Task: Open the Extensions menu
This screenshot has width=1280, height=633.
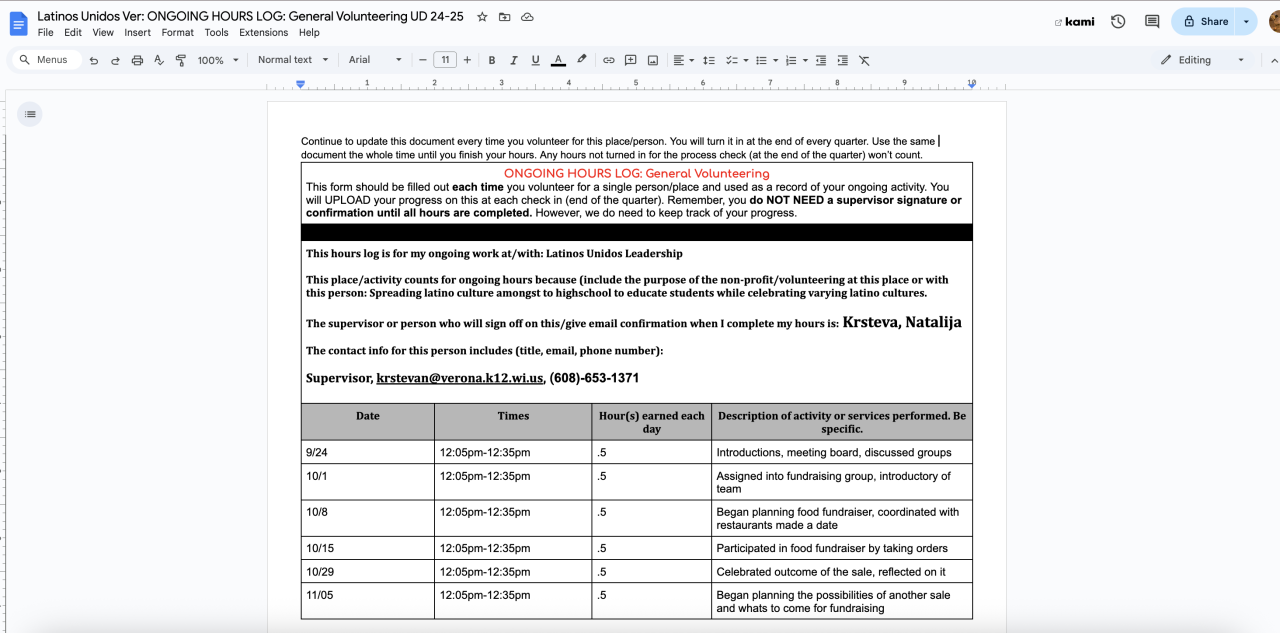Action: pyautogui.click(x=264, y=33)
